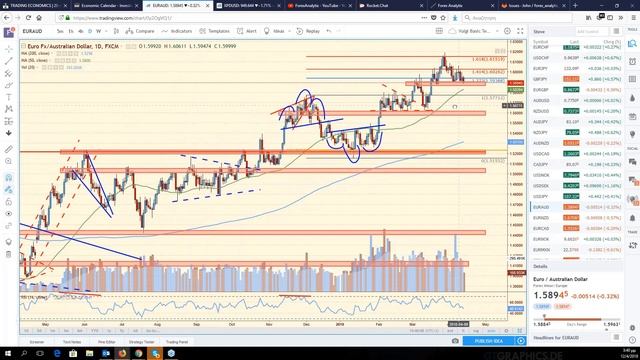Select USDCAD in the watchlist

(576, 154)
